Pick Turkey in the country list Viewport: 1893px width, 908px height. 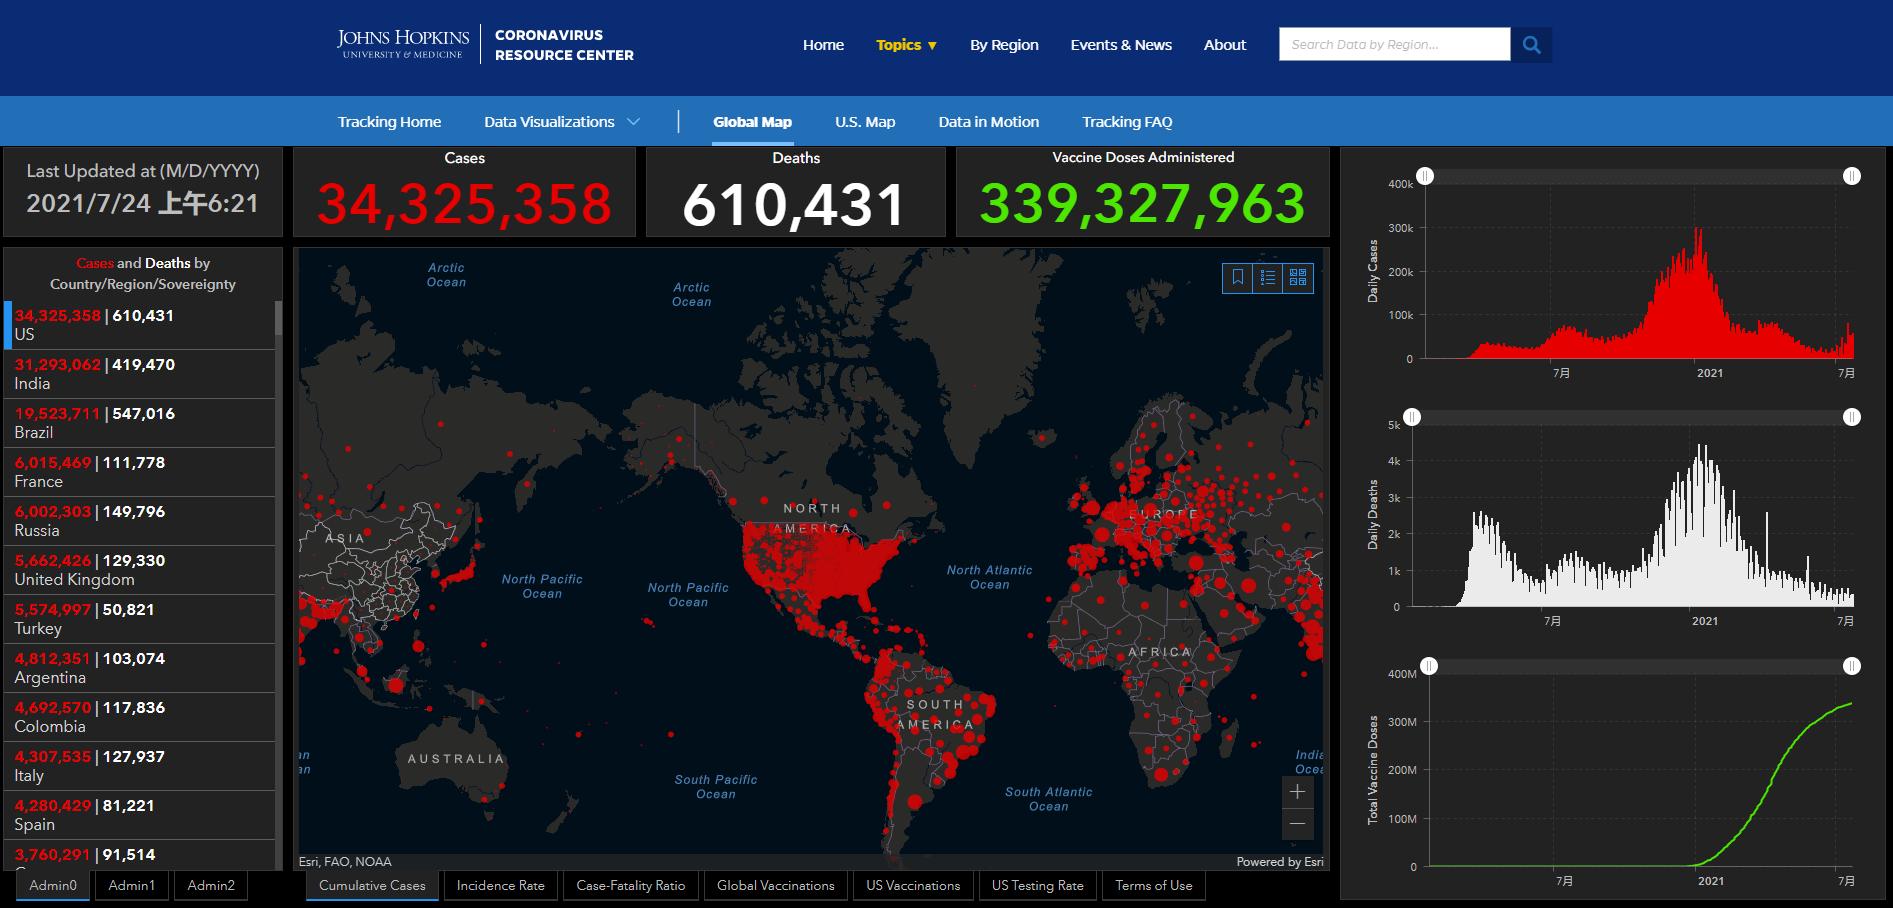pyautogui.click(x=140, y=619)
